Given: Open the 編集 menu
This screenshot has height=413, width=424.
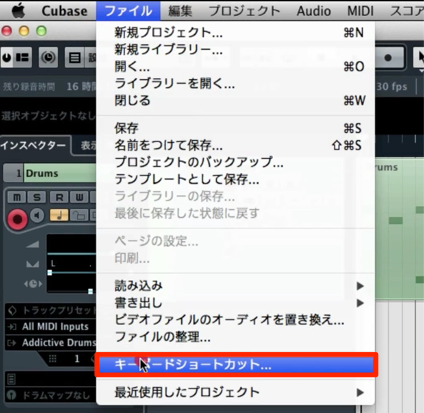Looking at the screenshot, I should click(180, 11).
